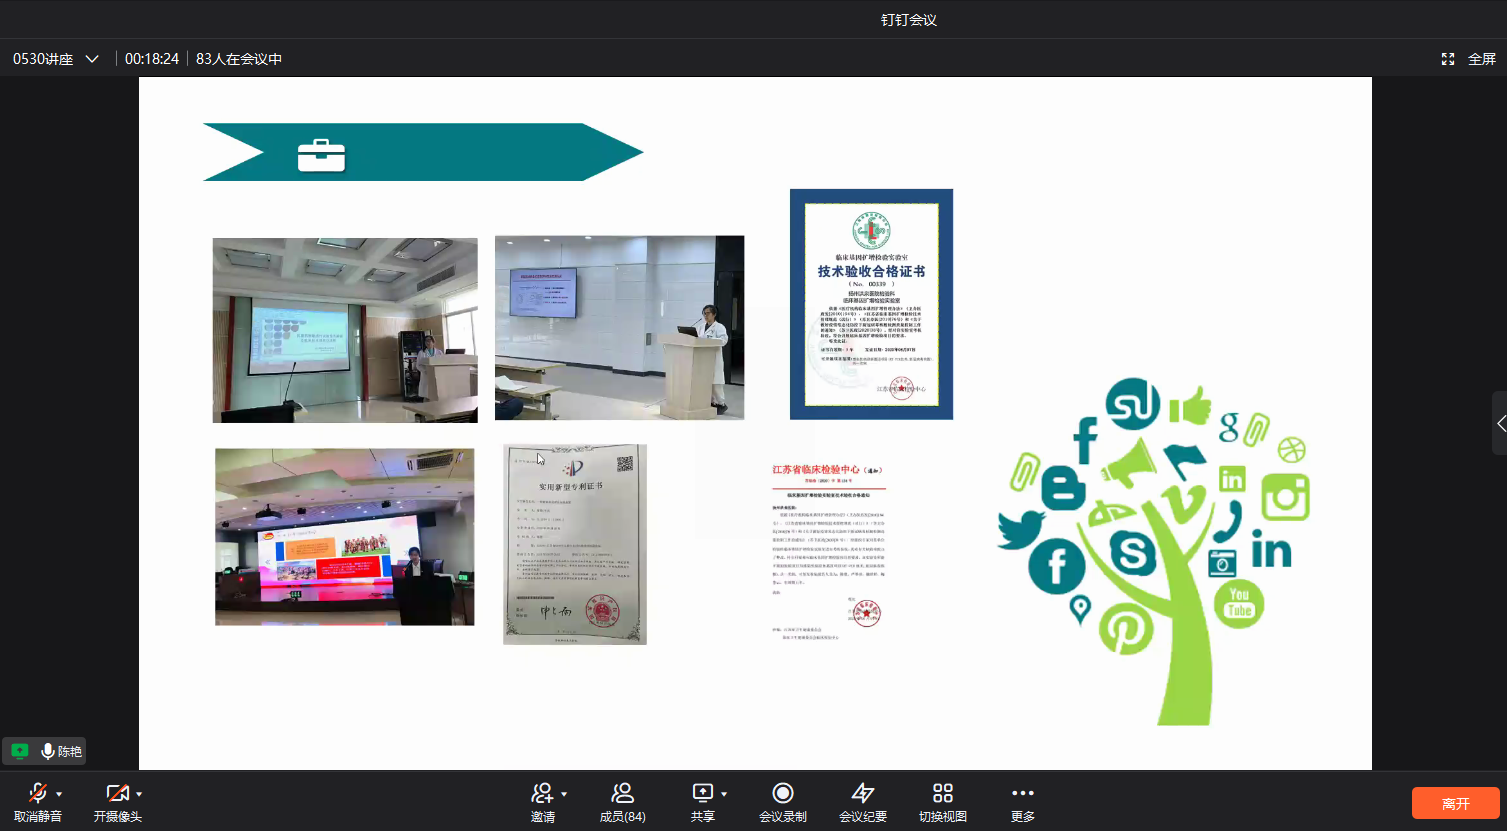Screen dimensions: 1507x831
Task: Open meeting minutes (会议纪要)
Action: pyautogui.click(x=862, y=794)
